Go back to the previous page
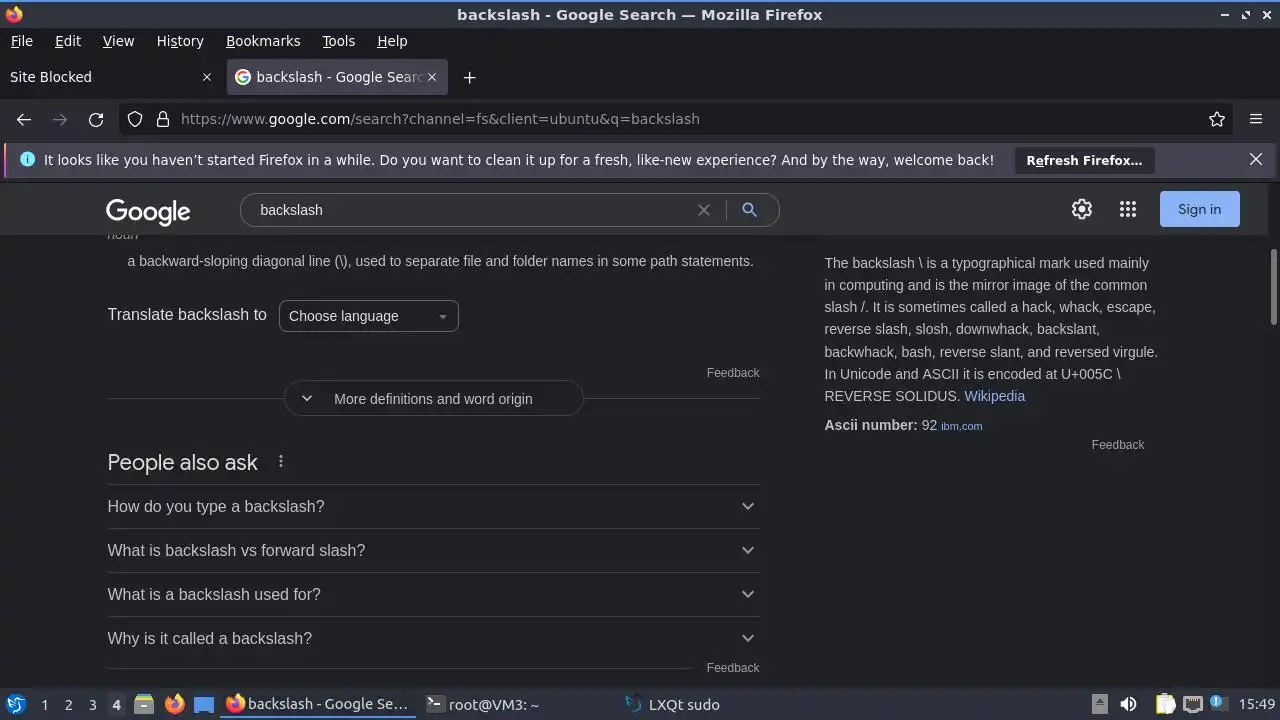Screen dimensions: 1280x720 point(24,119)
